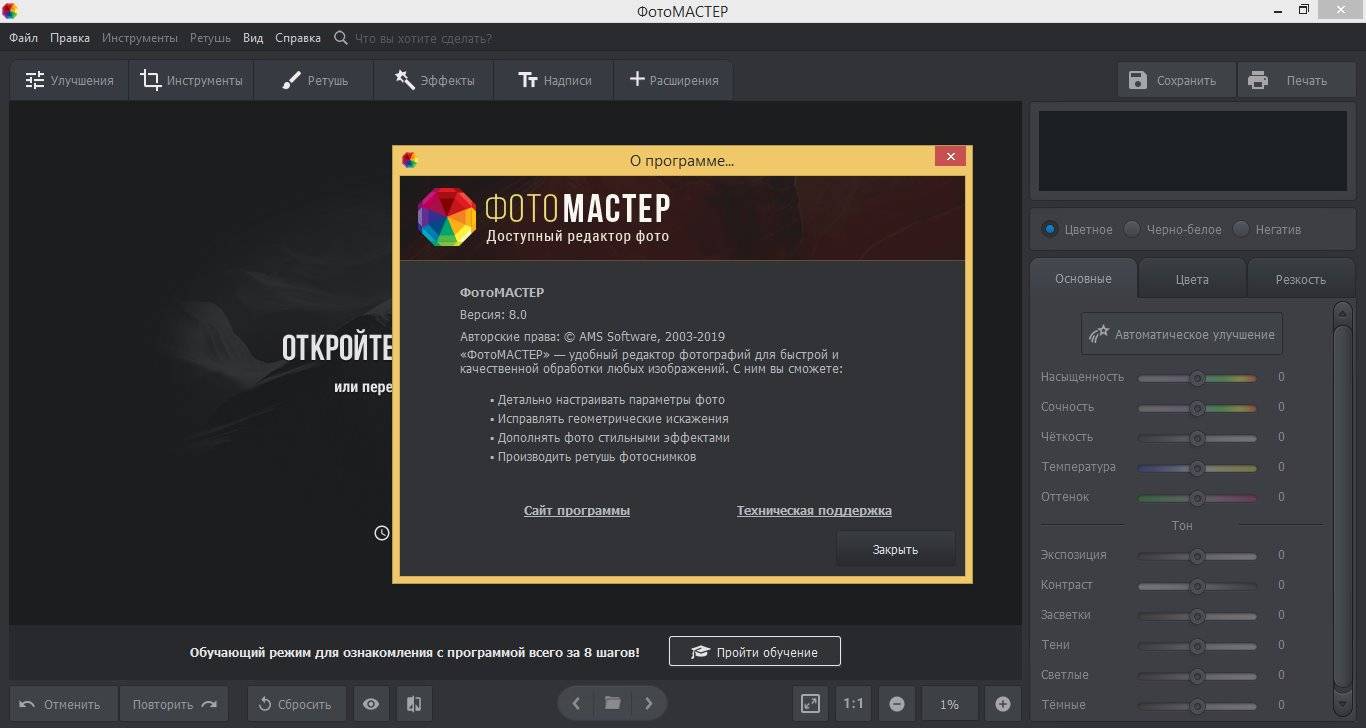Click the zoom in plus icon

click(x=1003, y=704)
